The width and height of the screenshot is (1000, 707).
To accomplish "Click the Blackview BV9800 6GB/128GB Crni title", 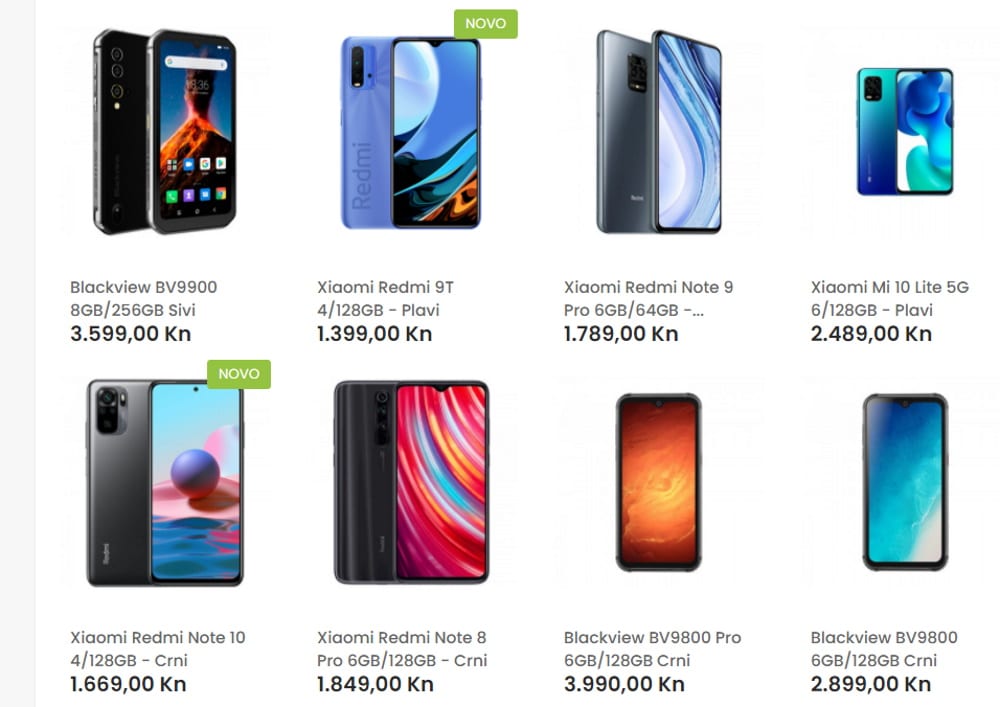I will [x=884, y=649].
